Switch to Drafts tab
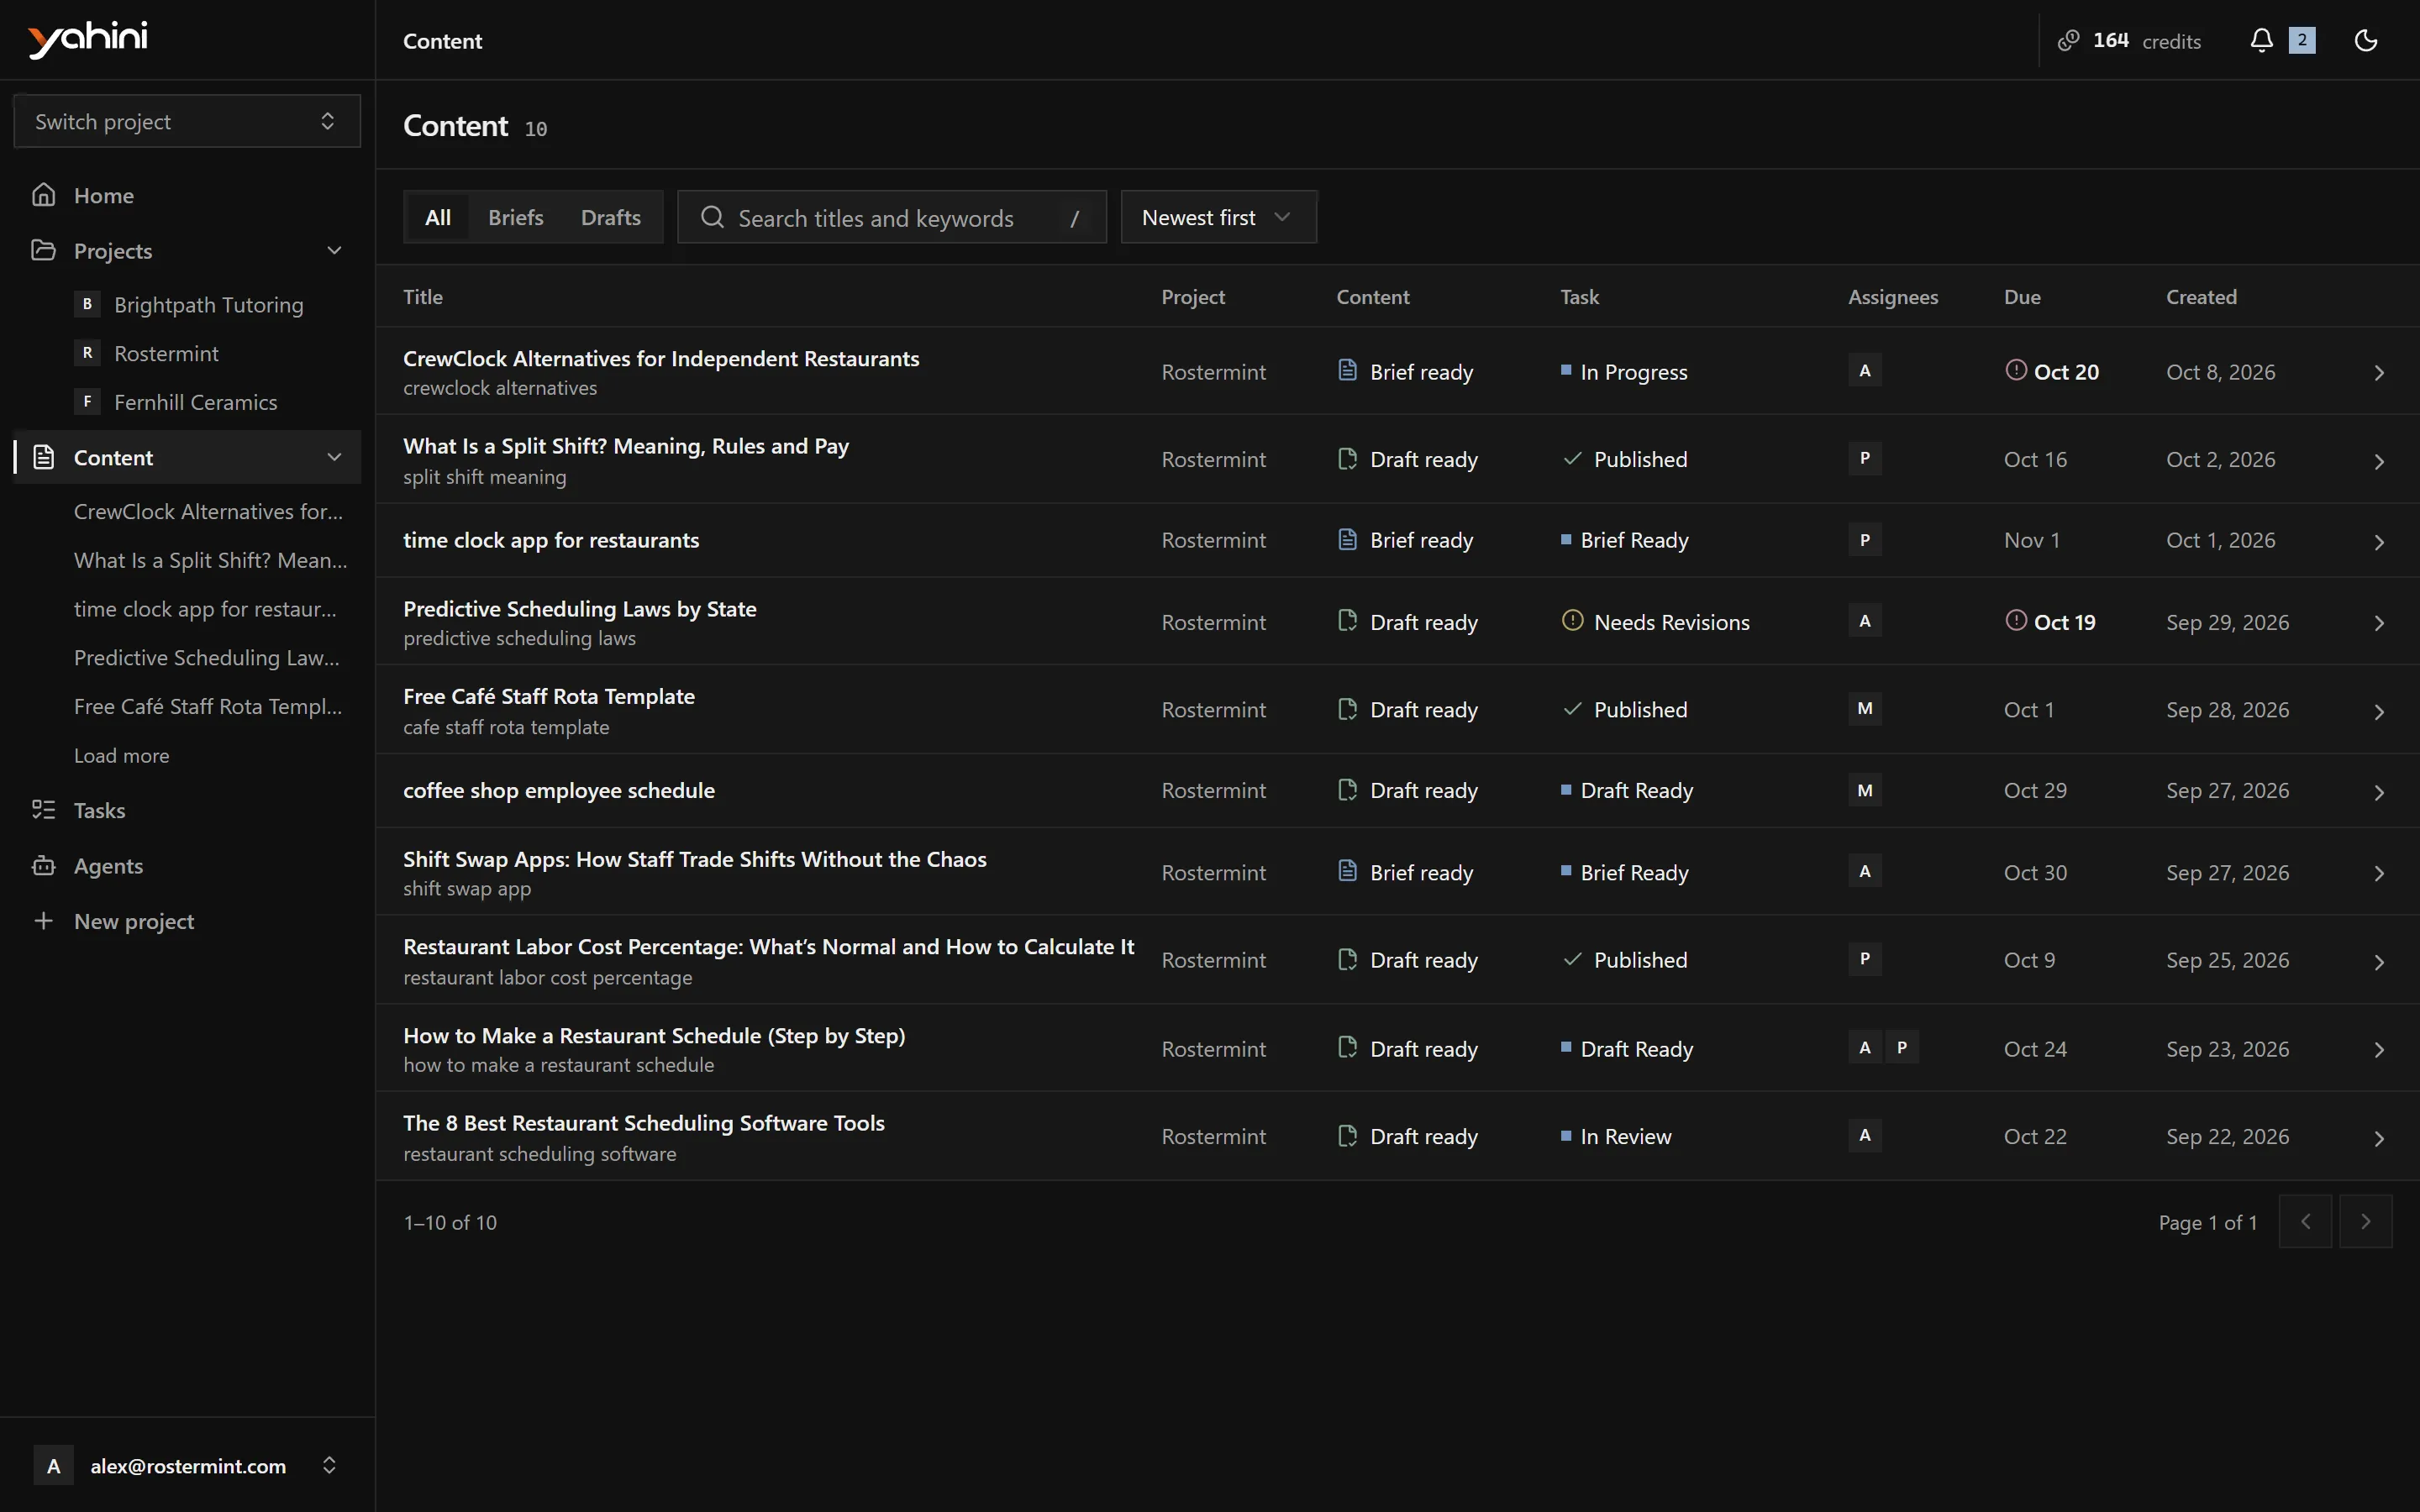This screenshot has height=1512, width=2420. coord(610,217)
